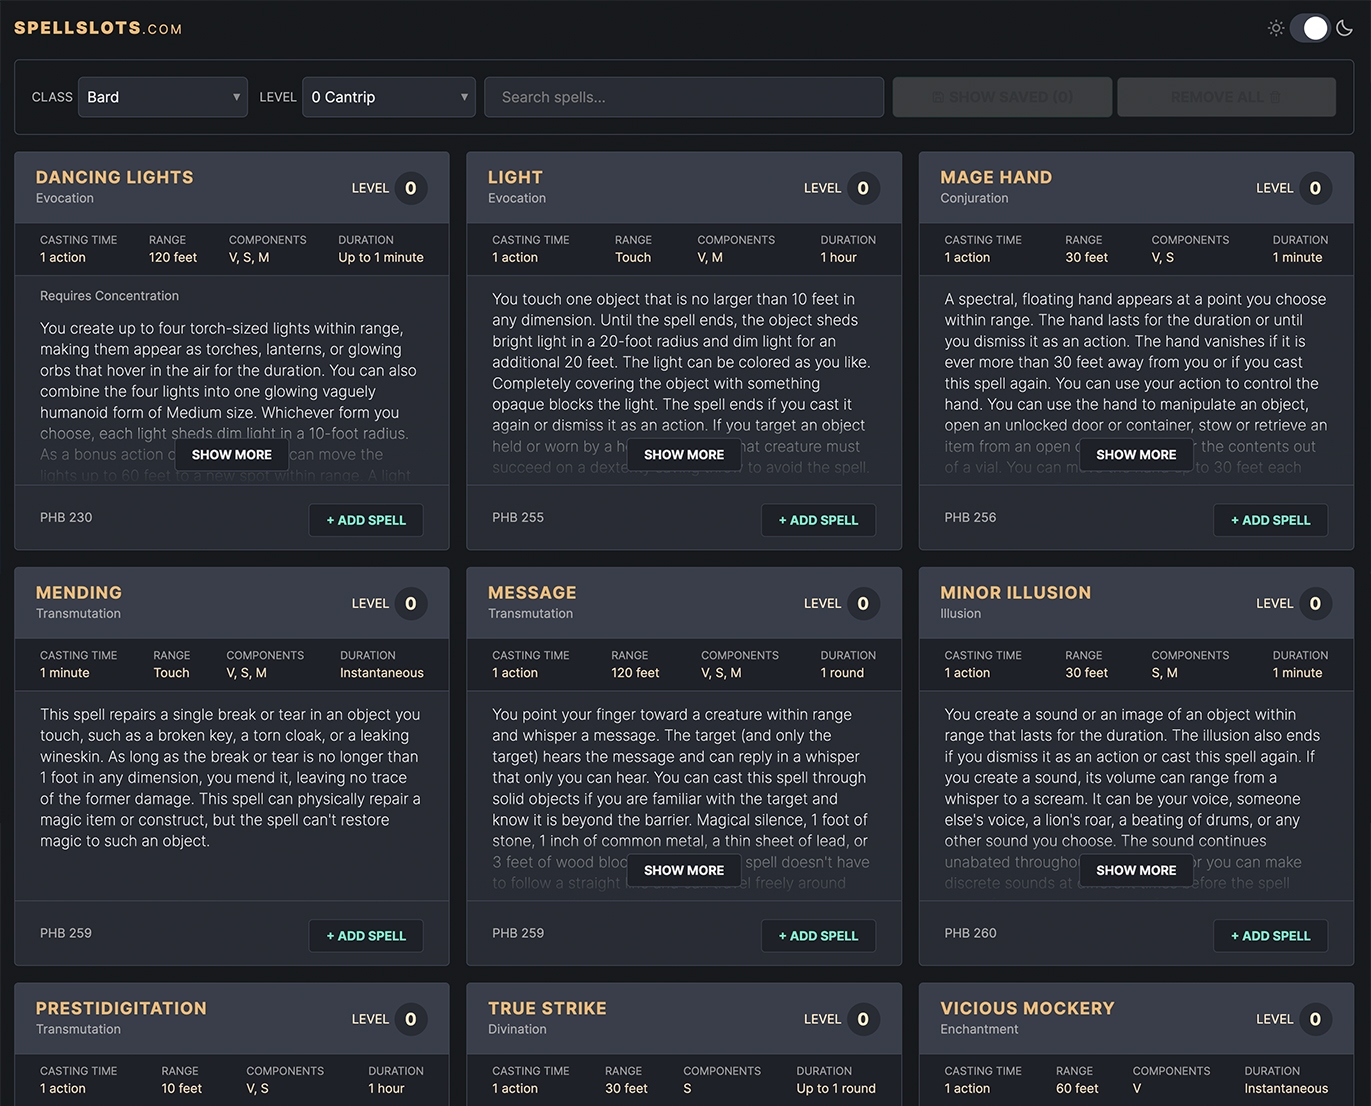Click the Search spells input field
Screen dimensions: 1371x1106
click(x=683, y=97)
